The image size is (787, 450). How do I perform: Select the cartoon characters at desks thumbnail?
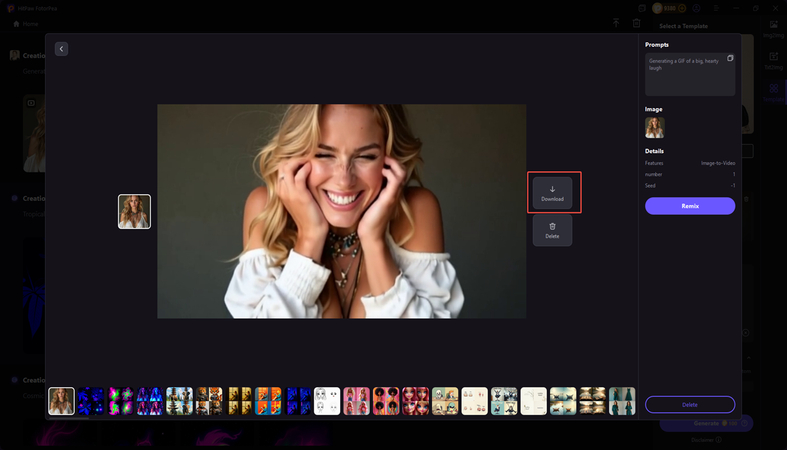(445, 401)
